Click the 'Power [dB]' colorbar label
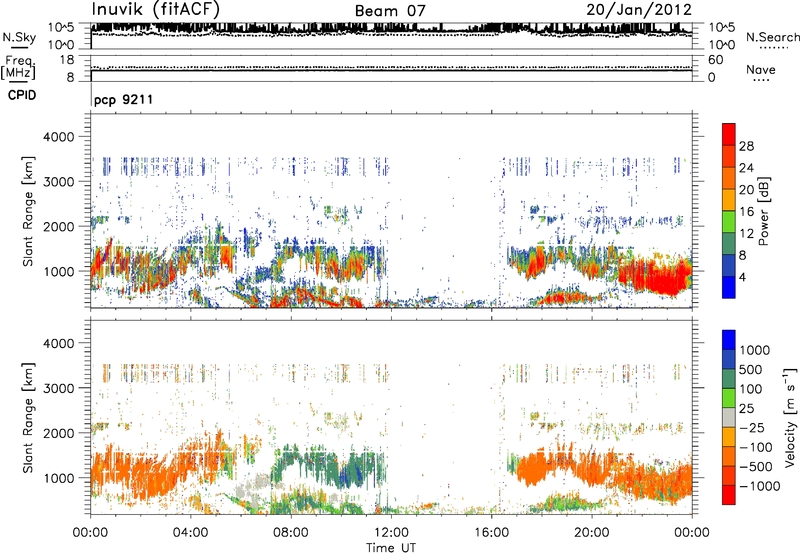This screenshot has width=800, height=554. tap(763, 211)
